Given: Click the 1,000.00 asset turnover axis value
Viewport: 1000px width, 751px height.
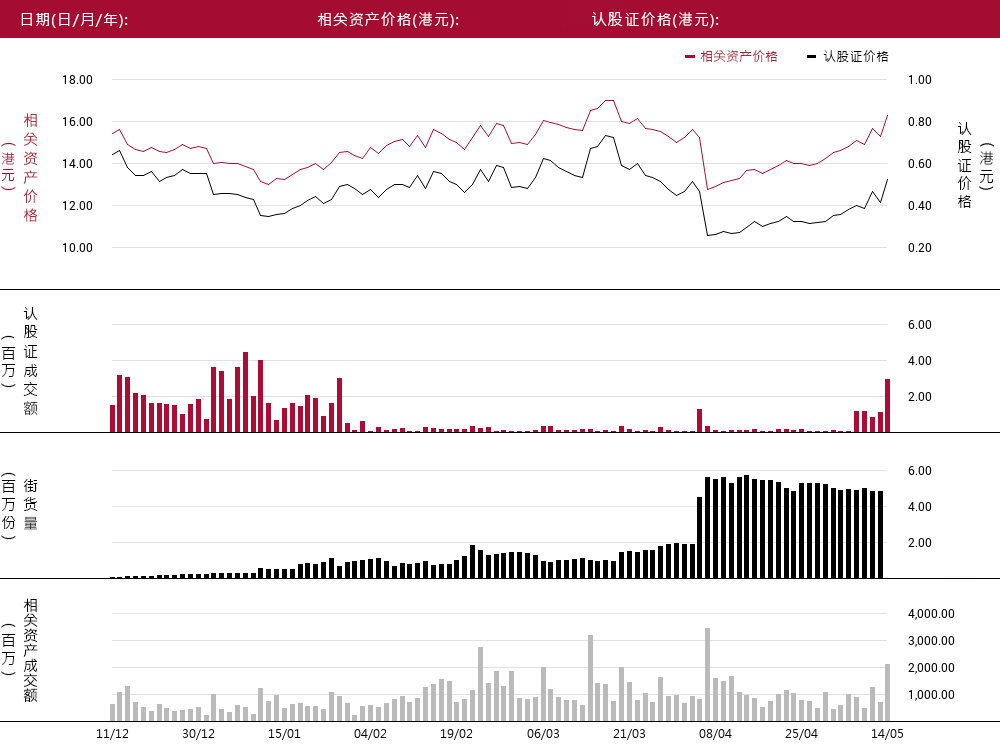Looking at the screenshot, I should (x=931, y=695).
